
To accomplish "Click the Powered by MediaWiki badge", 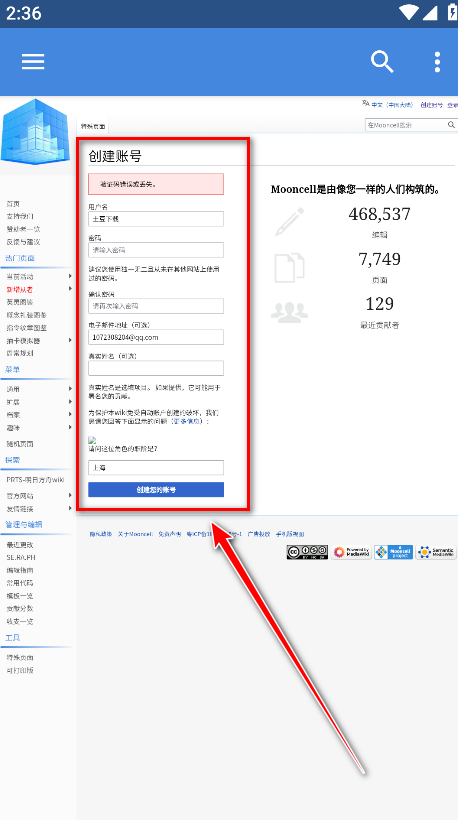I will tap(351, 552).
